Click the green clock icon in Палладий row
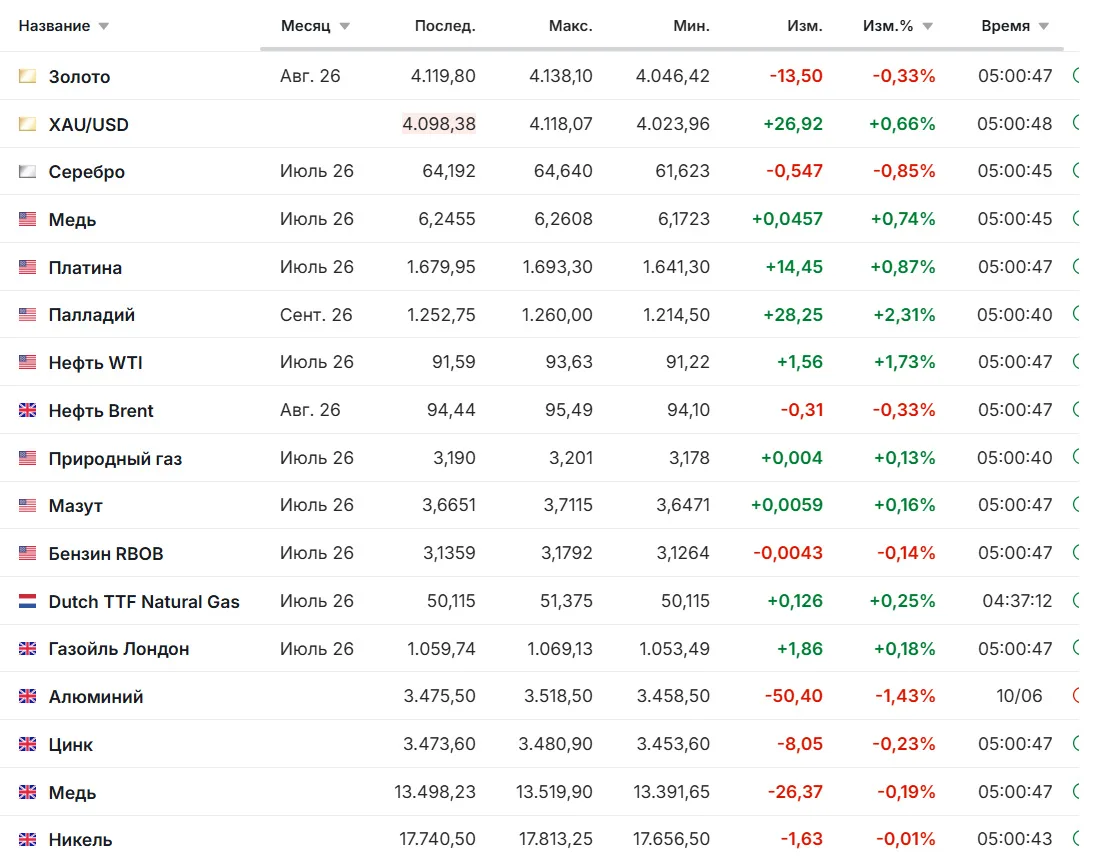 click(x=1076, y=314)
